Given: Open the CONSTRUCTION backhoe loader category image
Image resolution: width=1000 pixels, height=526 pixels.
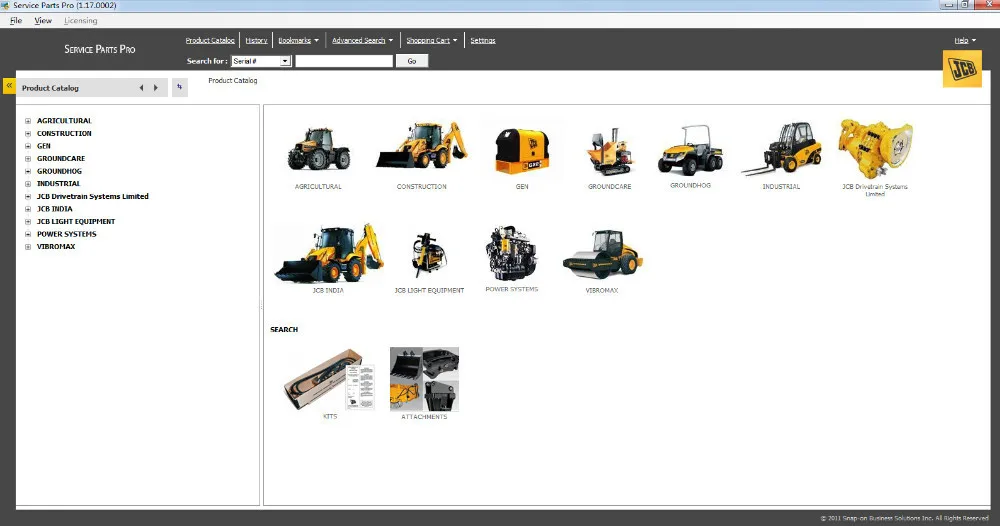Looking at the screenshot, I should pos(422,146).
